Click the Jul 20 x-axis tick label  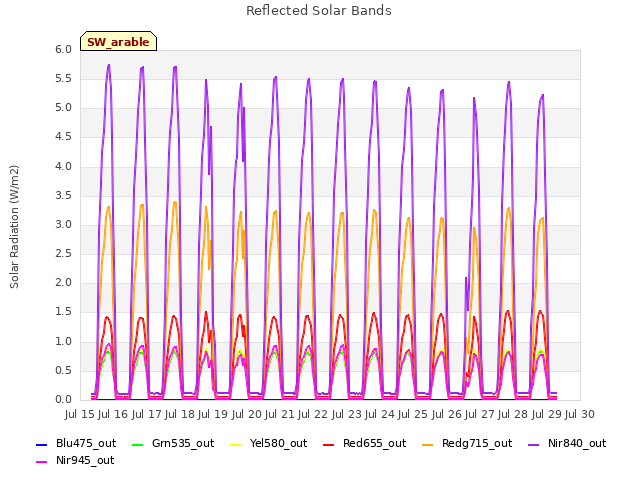247,414
